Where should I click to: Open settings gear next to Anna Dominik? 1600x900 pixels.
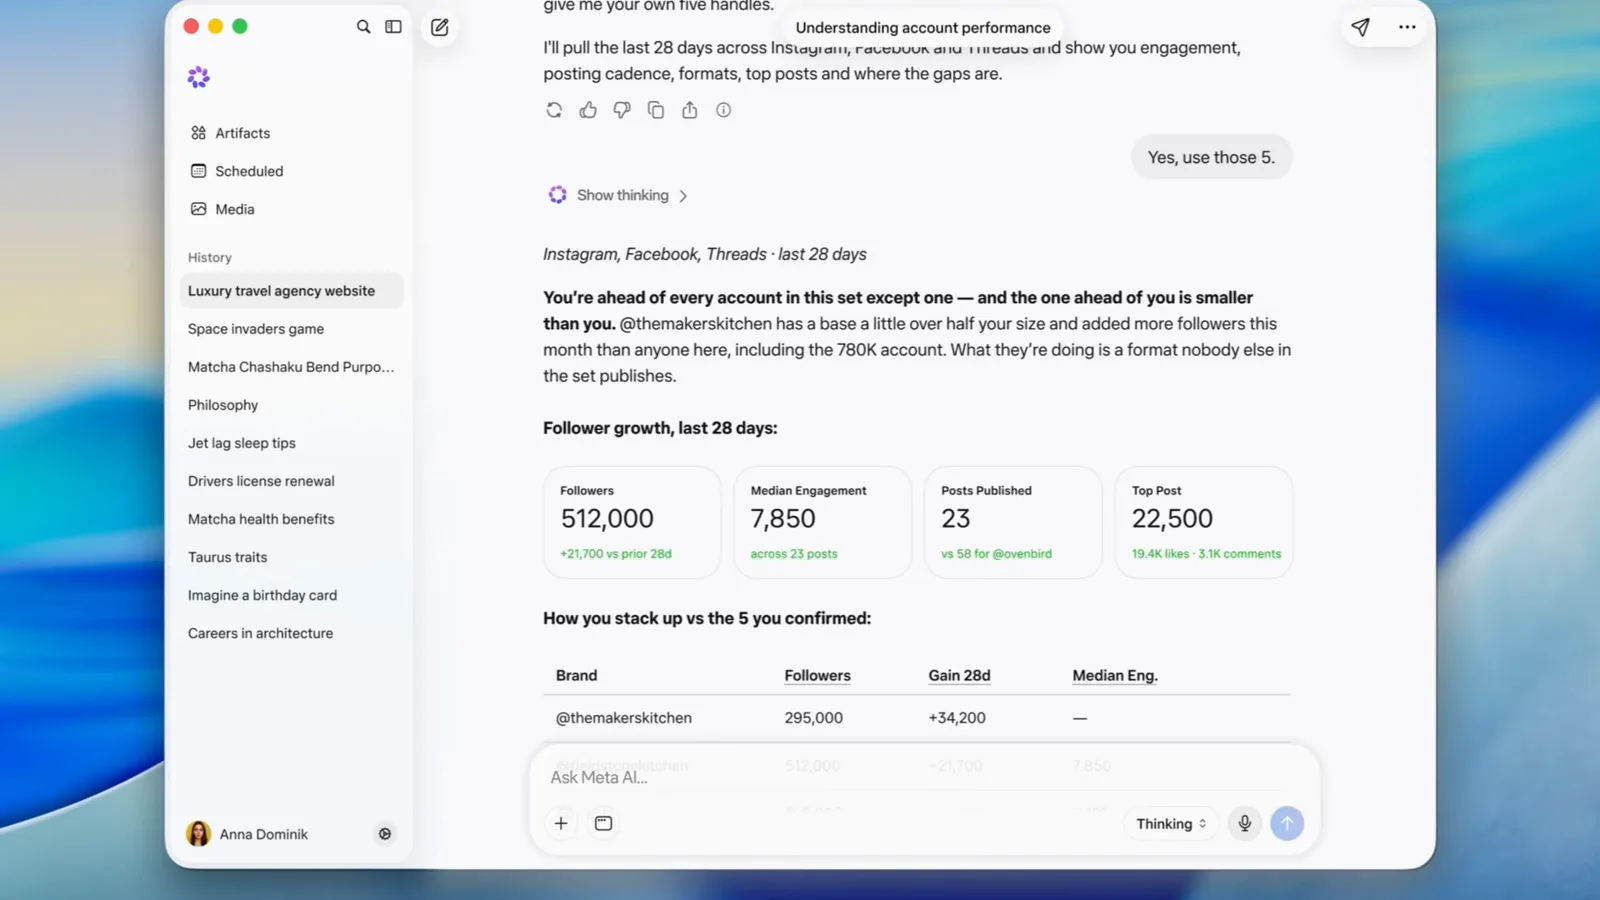tap(385, 834)
